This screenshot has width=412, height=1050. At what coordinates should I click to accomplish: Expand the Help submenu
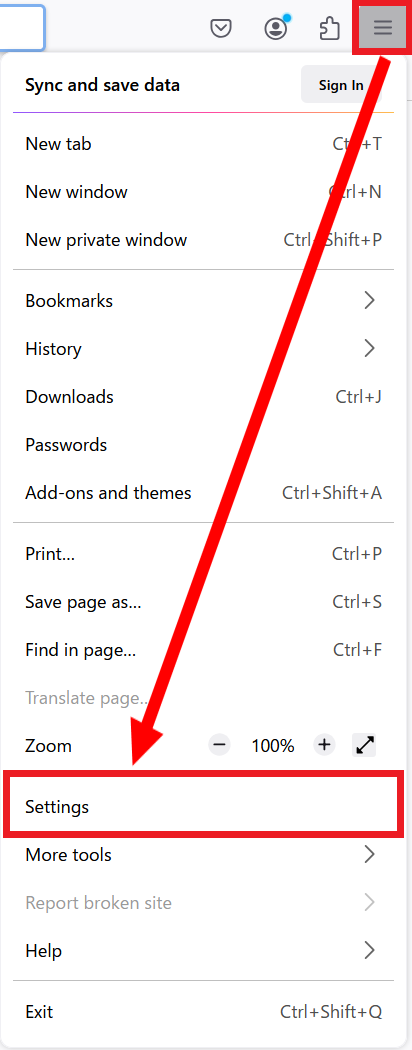(203, 951)
